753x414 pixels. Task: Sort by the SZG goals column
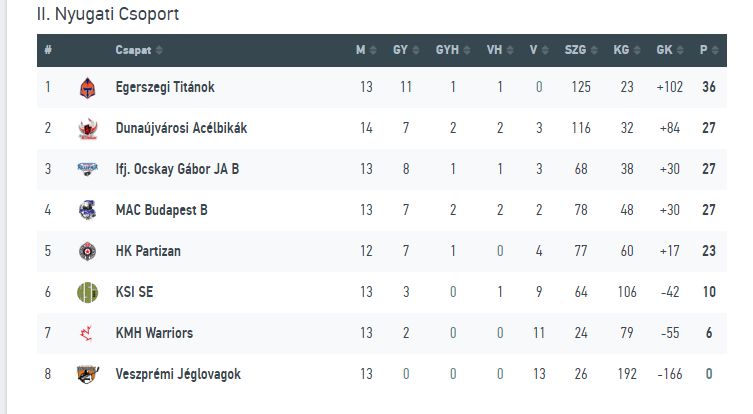[x=581, y=50]
